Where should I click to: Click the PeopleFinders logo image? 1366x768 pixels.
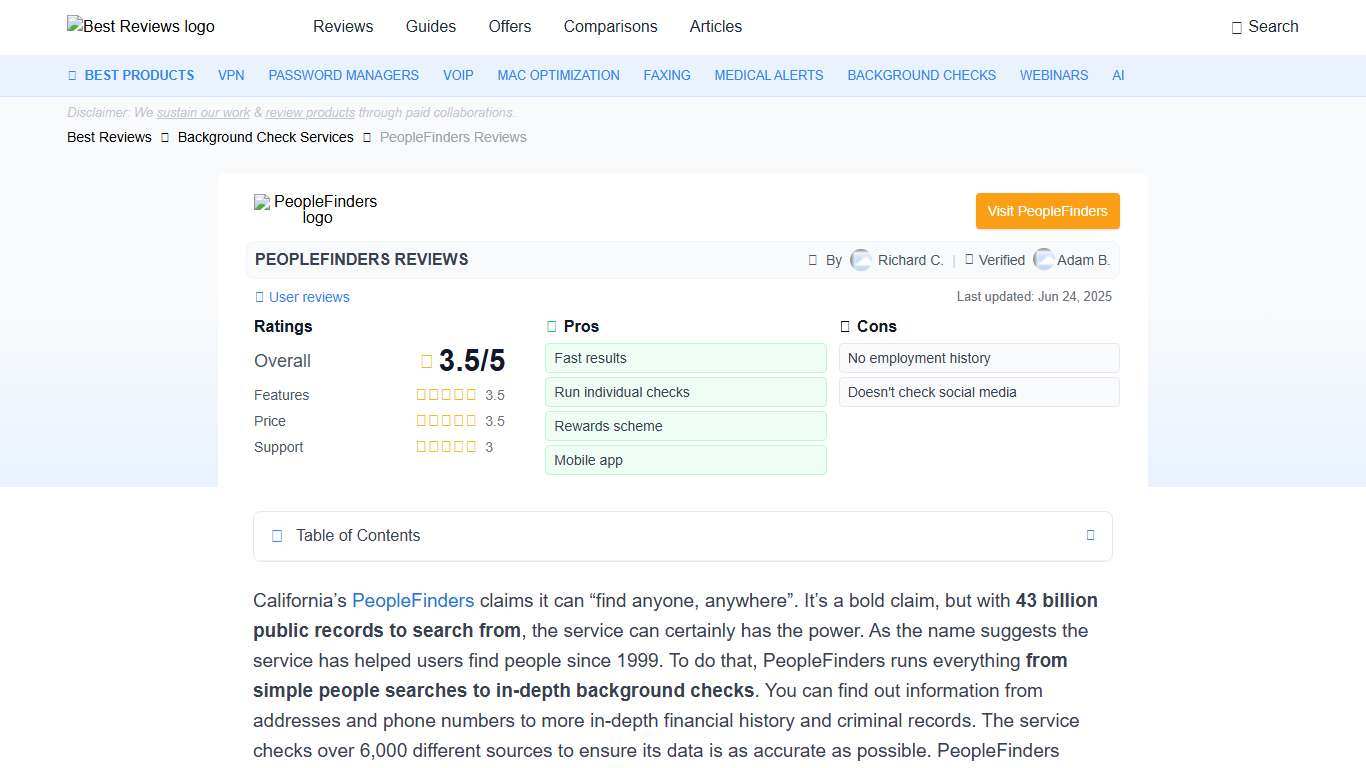[x=316, y=209]
